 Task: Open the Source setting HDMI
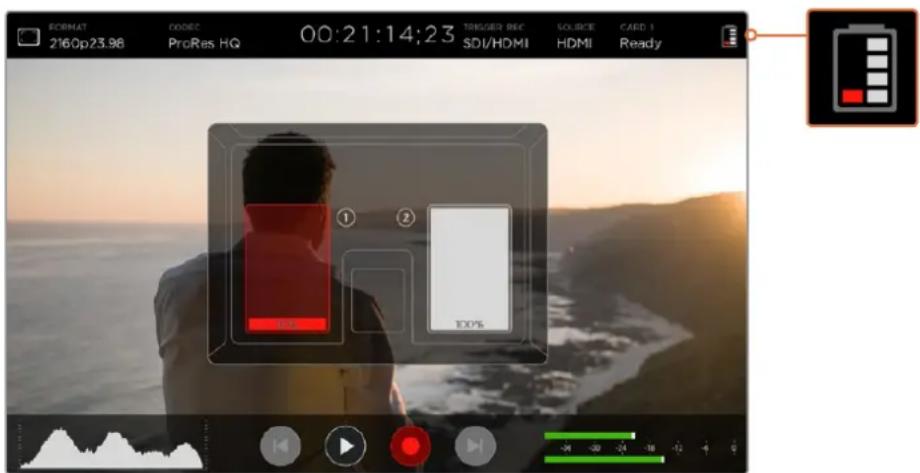click(575, 36)
